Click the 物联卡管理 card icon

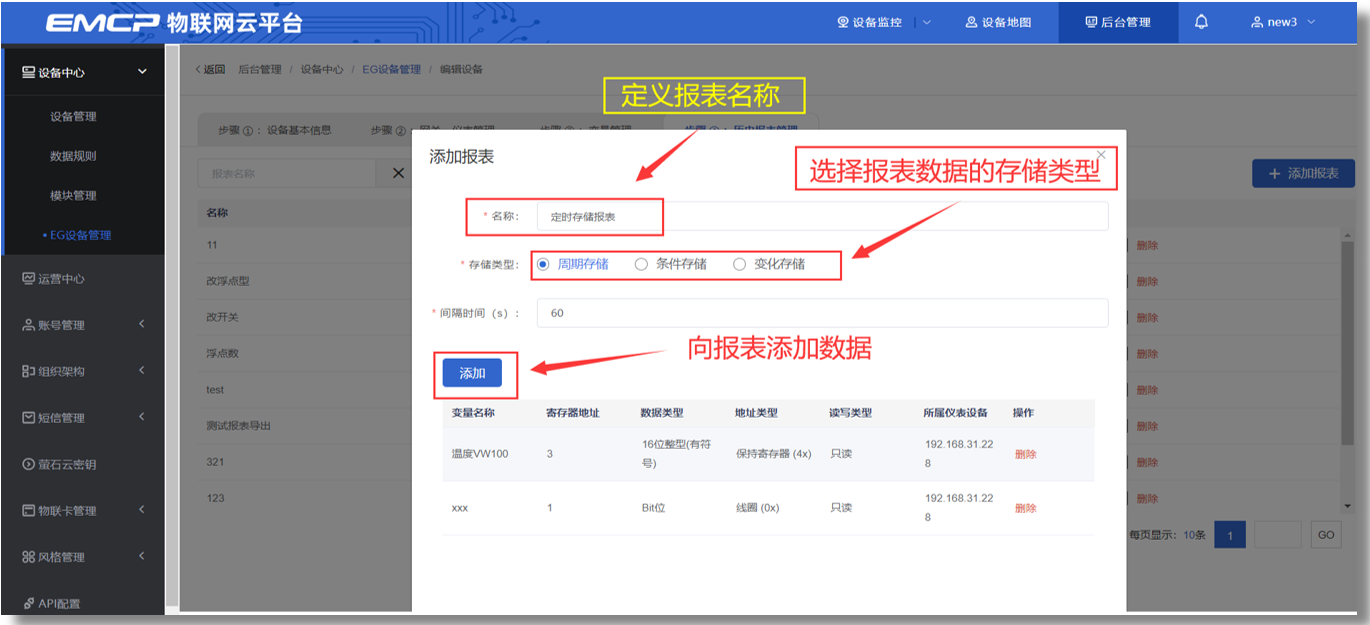pyautogui.click(x=29, y=510)
